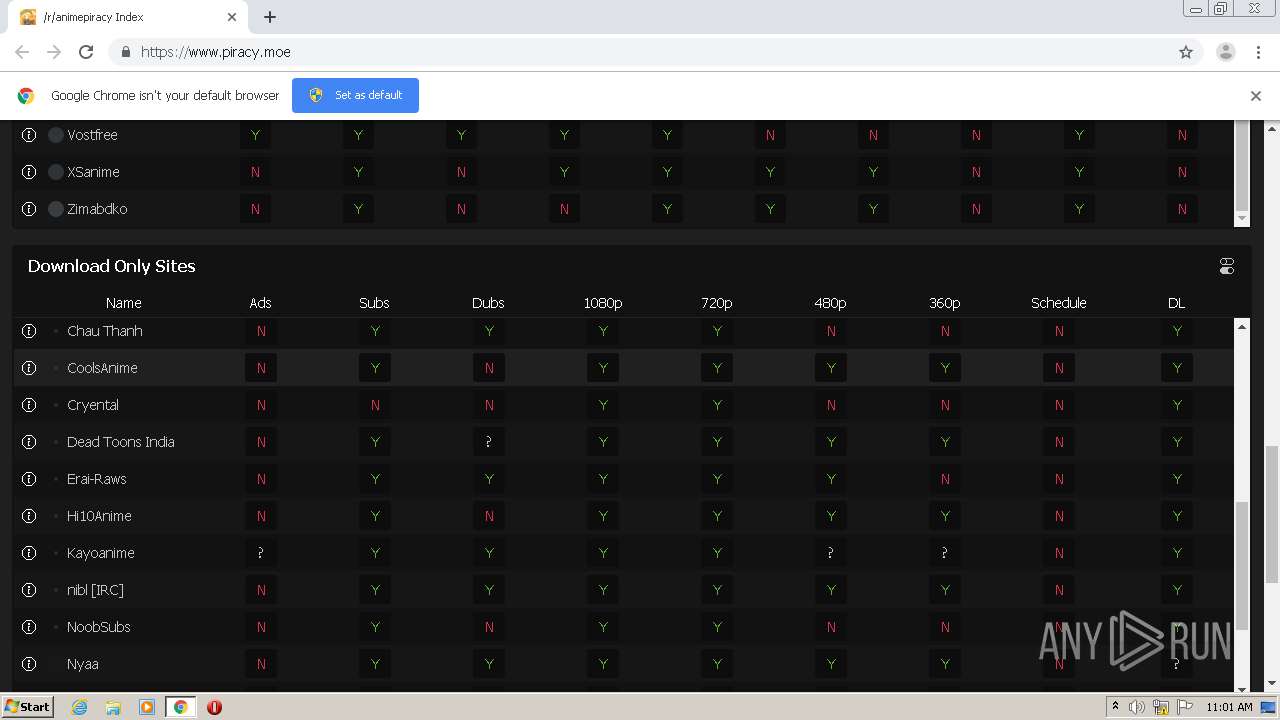Open Chrome's three-dot menu
Viewport: 1280px width, 720px height.
click(1258, 52)
